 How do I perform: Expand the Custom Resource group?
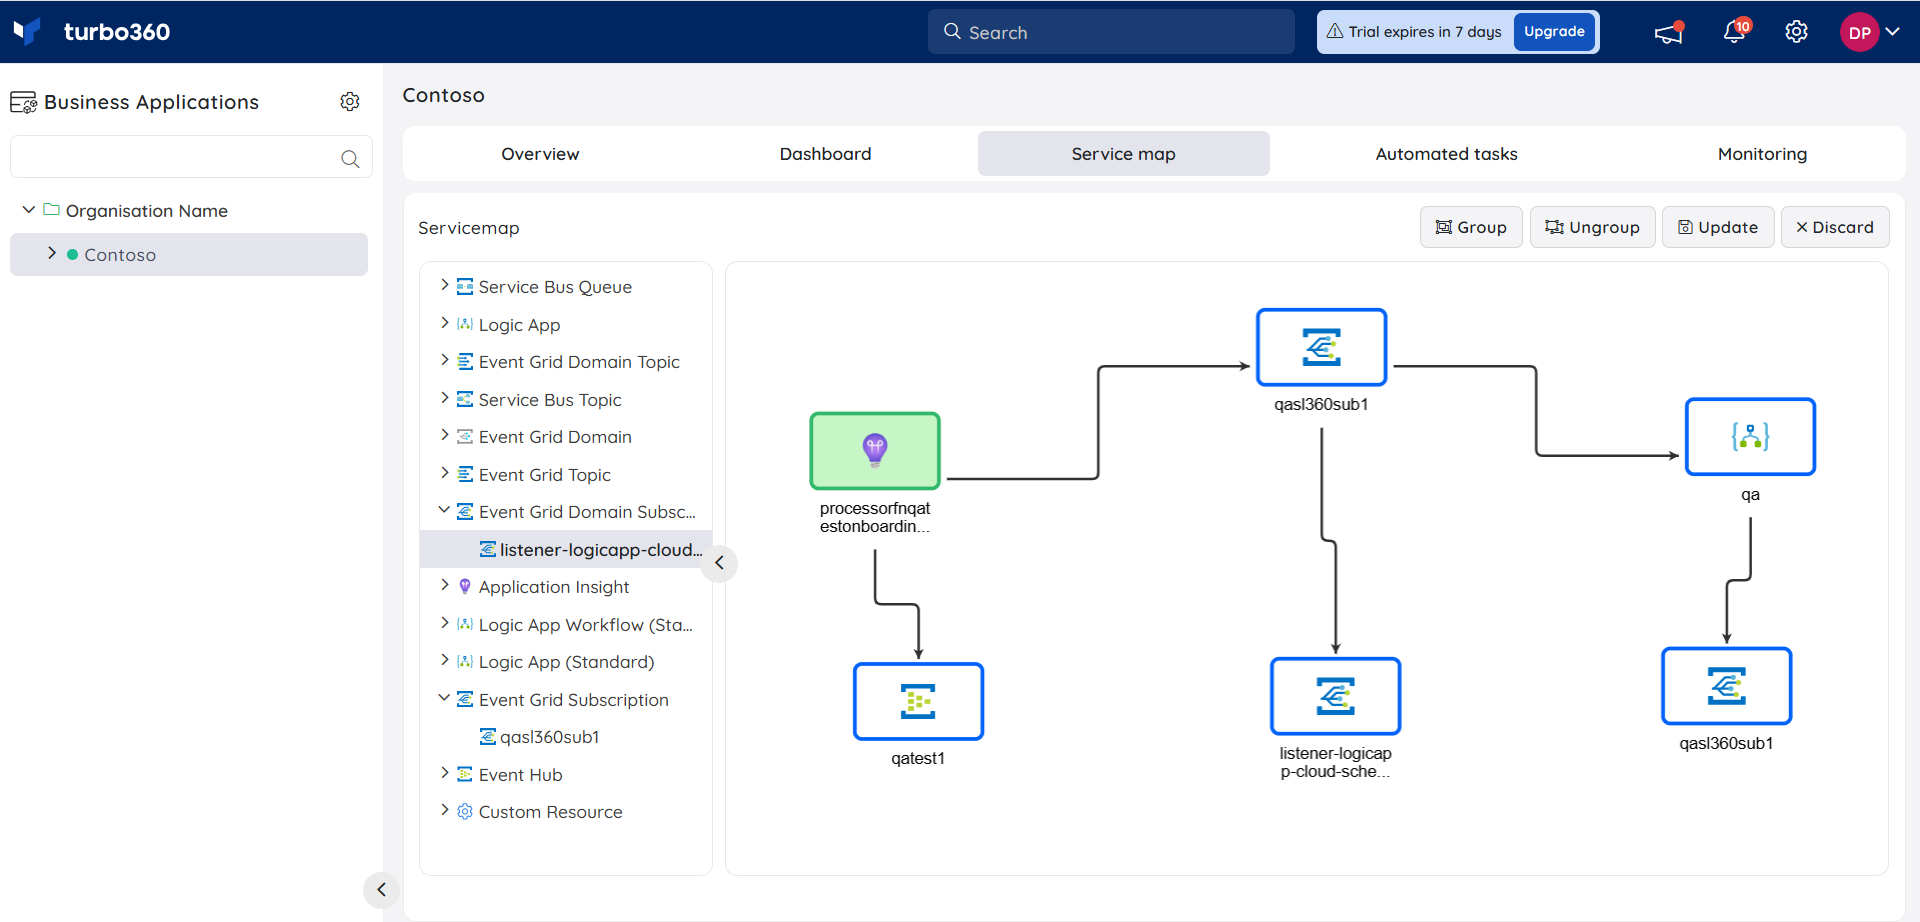[445, 811]
